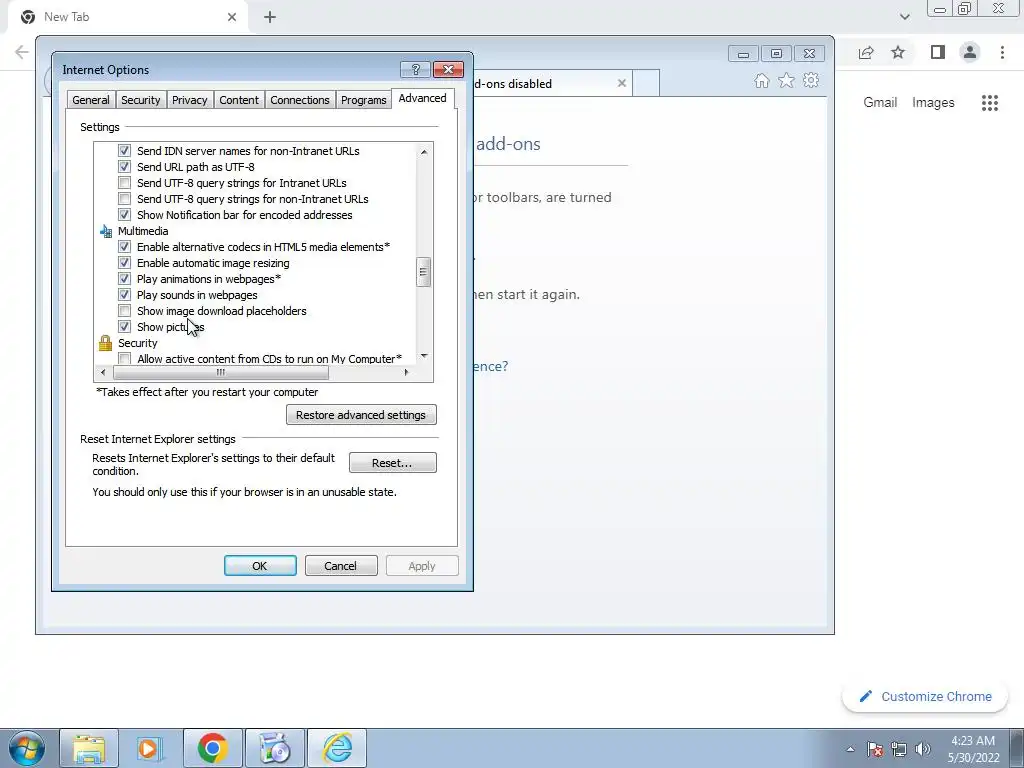Open Images link in Chrome
This screenshot has width=1024, height=768.
pos(933,103)
